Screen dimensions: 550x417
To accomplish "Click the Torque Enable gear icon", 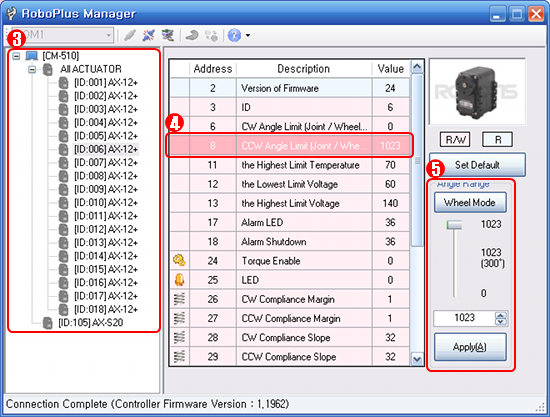I will (179, 260).
